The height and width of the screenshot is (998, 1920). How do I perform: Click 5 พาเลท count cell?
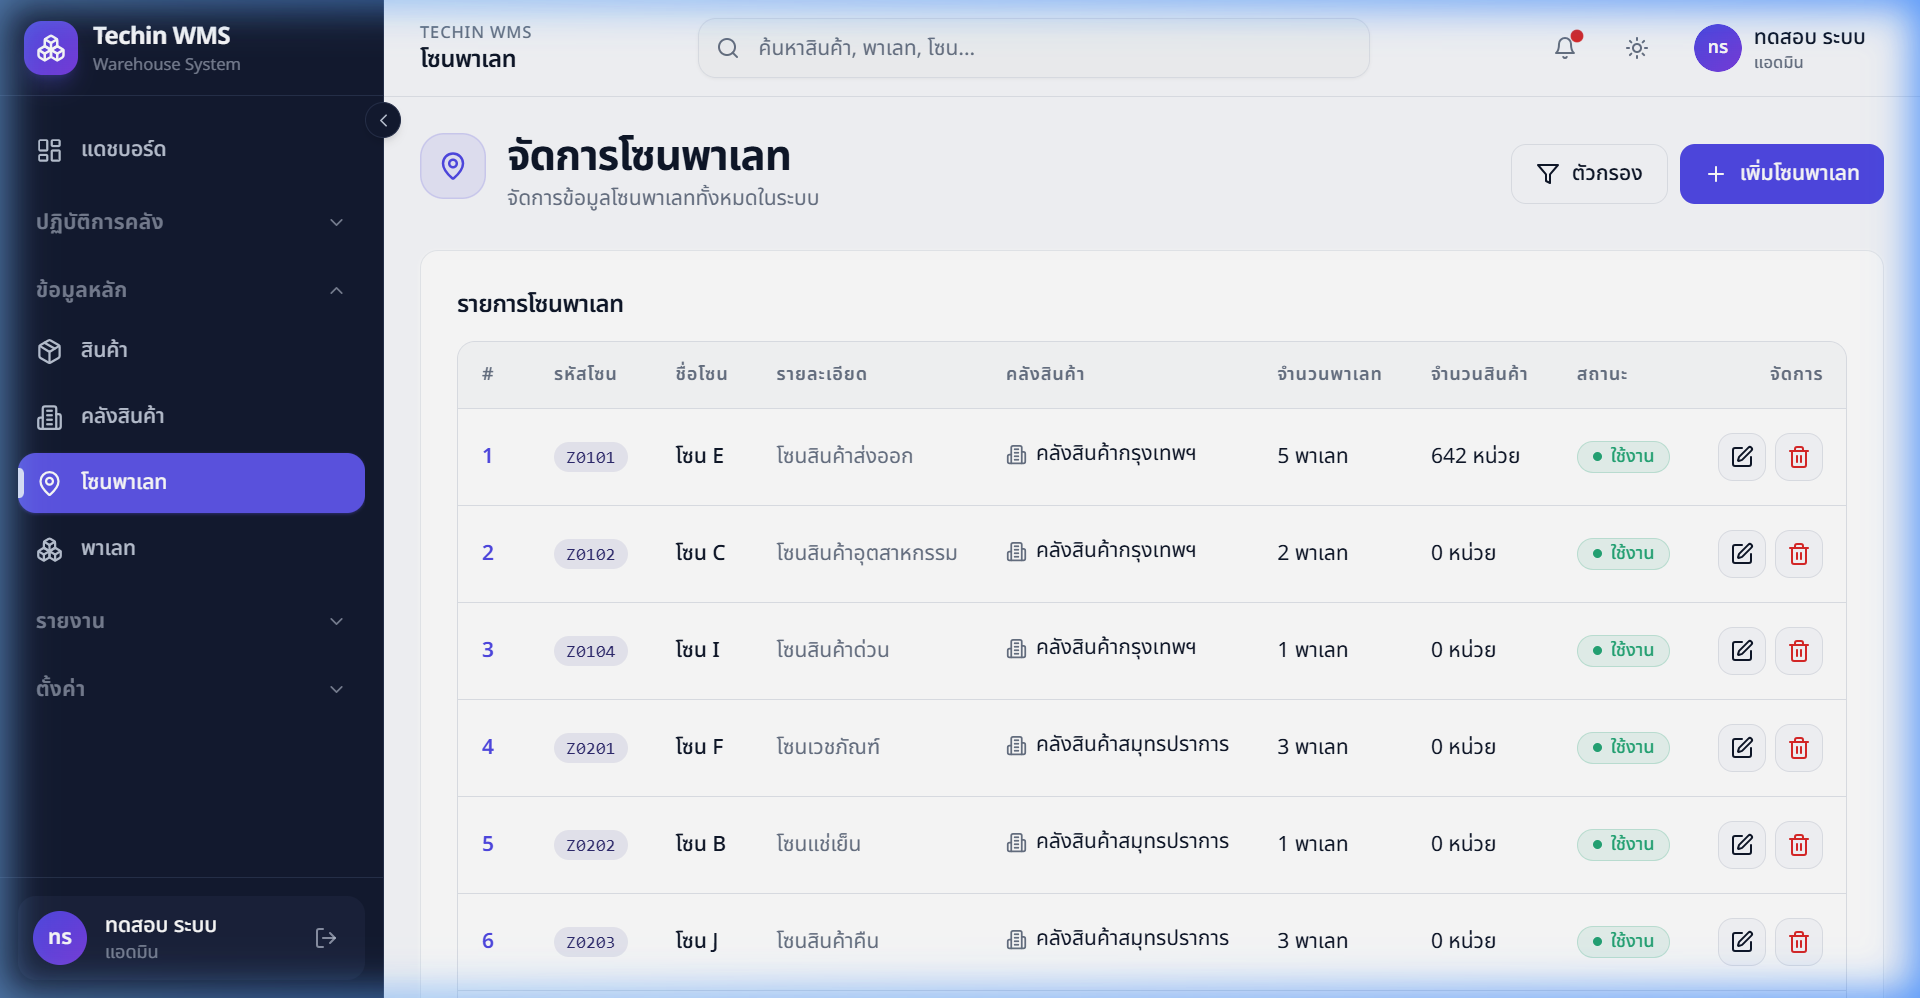pos(1312,456)
